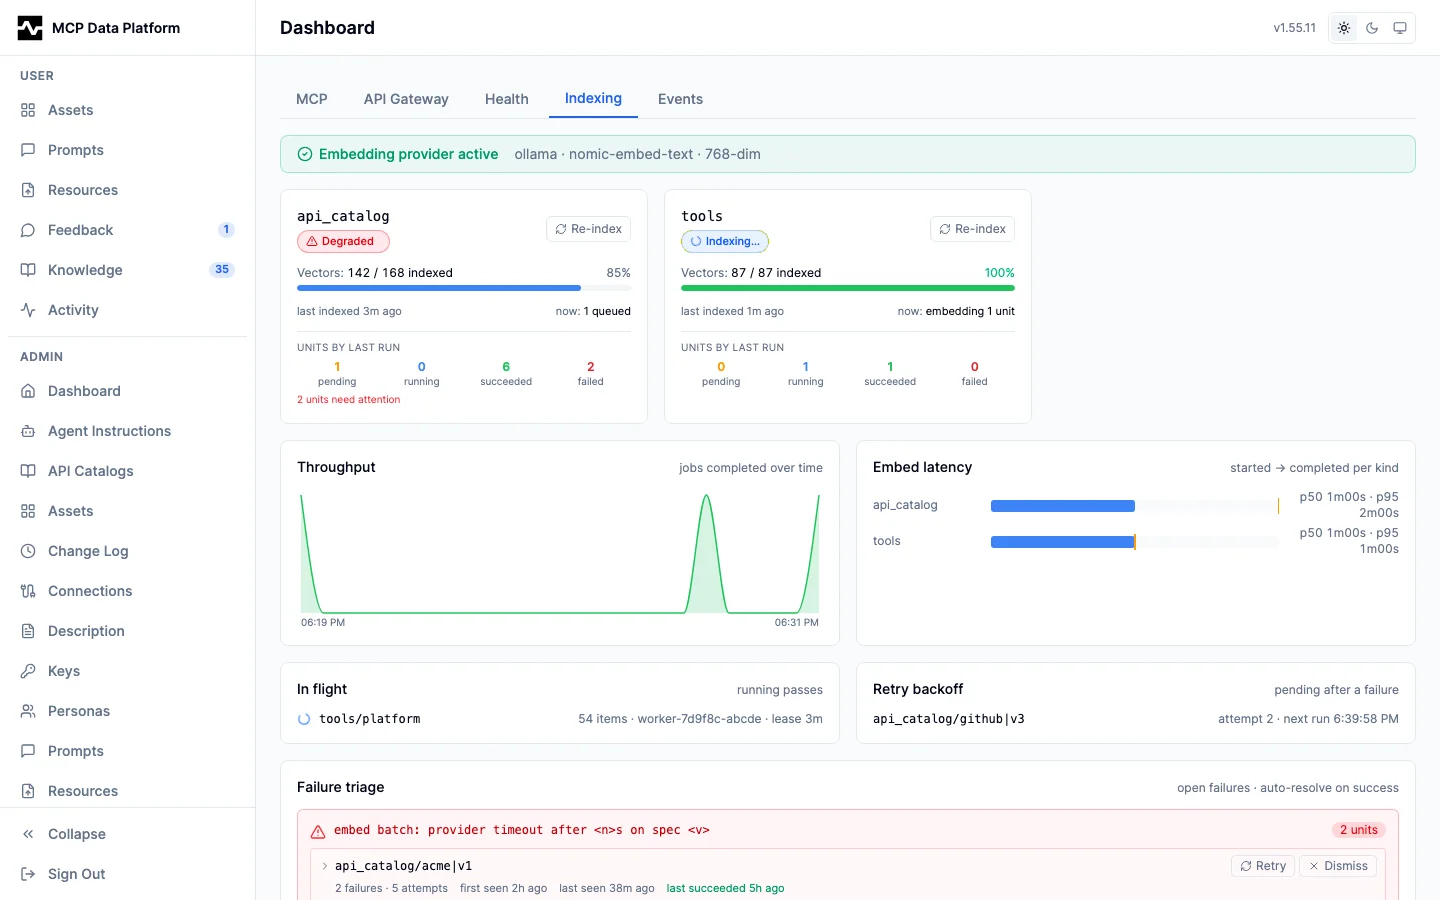The image size is (1440, 900).
Task: Open Change Log page
Action: point(127,551)
